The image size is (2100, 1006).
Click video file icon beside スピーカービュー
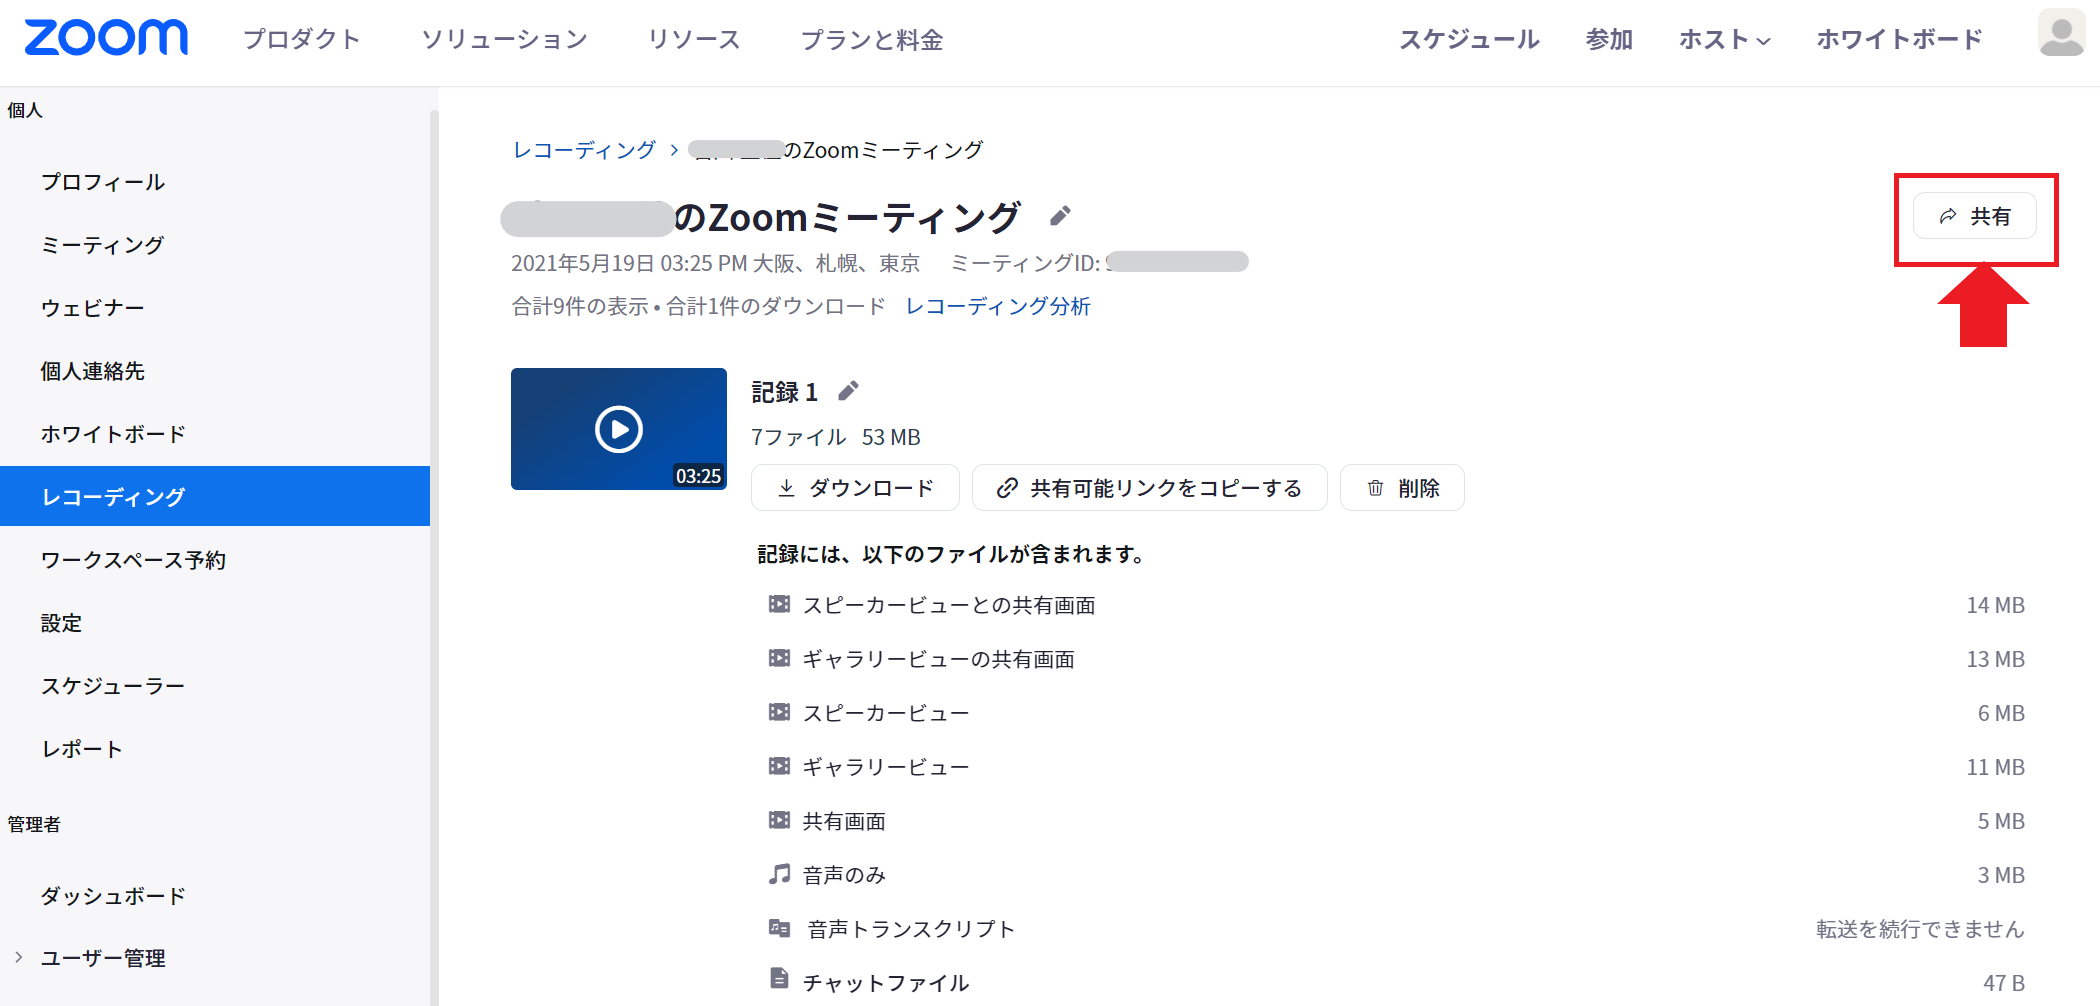[x=779, y=712]
